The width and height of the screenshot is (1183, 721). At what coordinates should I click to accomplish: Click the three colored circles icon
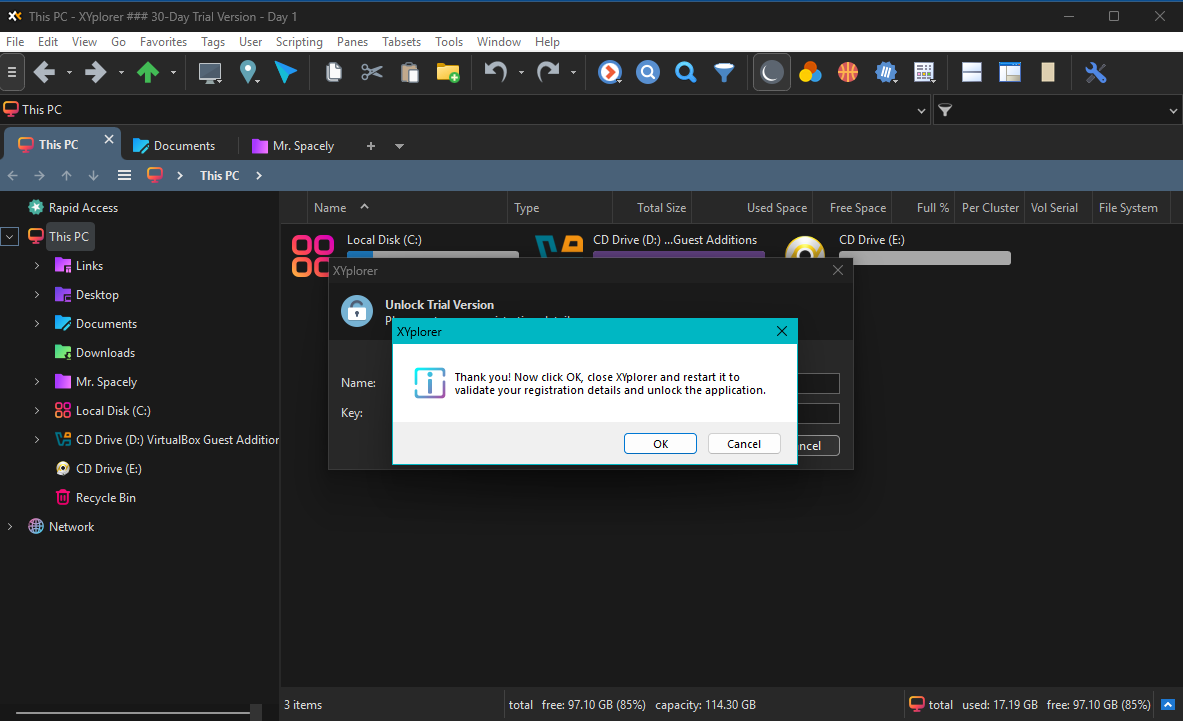810,72
